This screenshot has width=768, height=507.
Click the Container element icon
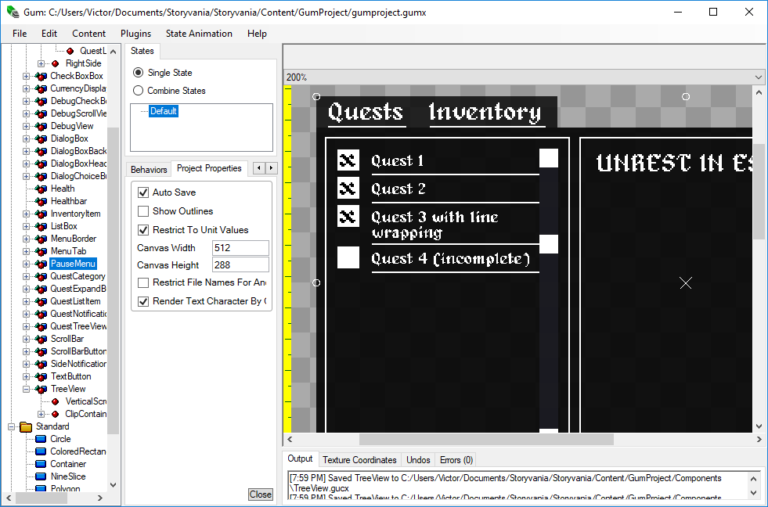click(40, 464)
